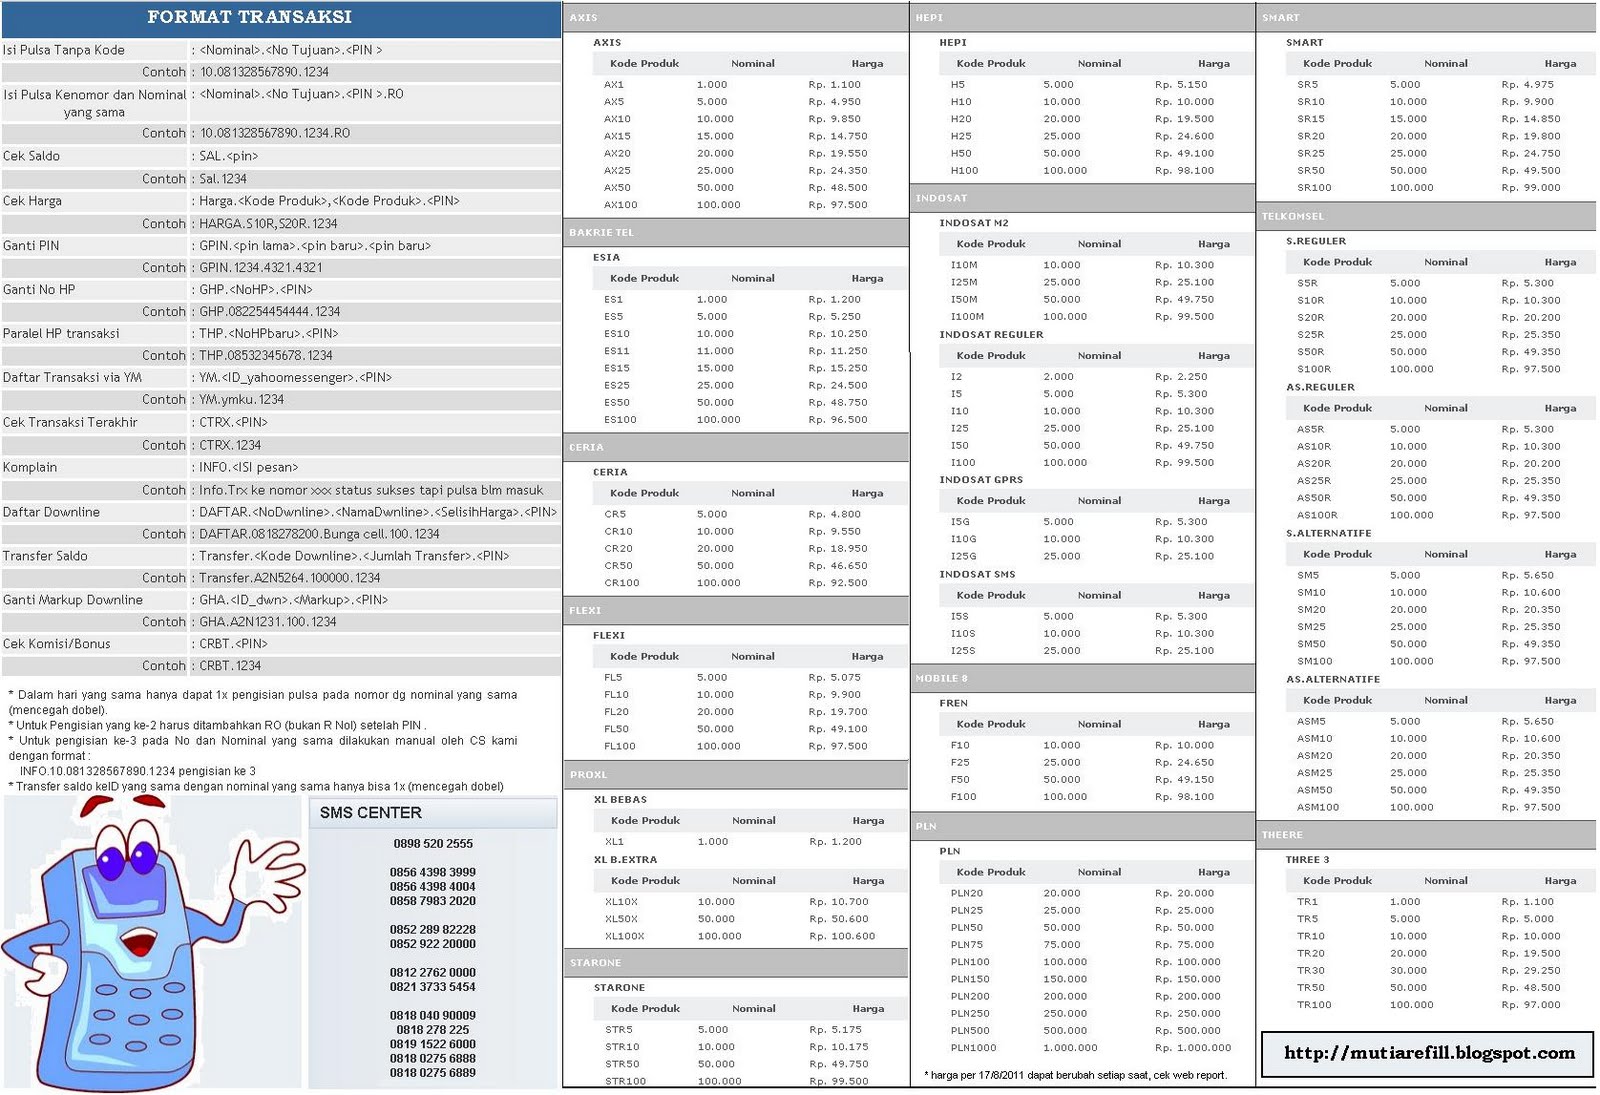The width and height of the screenshot is (1600, 1095).
Task: Click product code ASM100
Action: [1318, 808]
